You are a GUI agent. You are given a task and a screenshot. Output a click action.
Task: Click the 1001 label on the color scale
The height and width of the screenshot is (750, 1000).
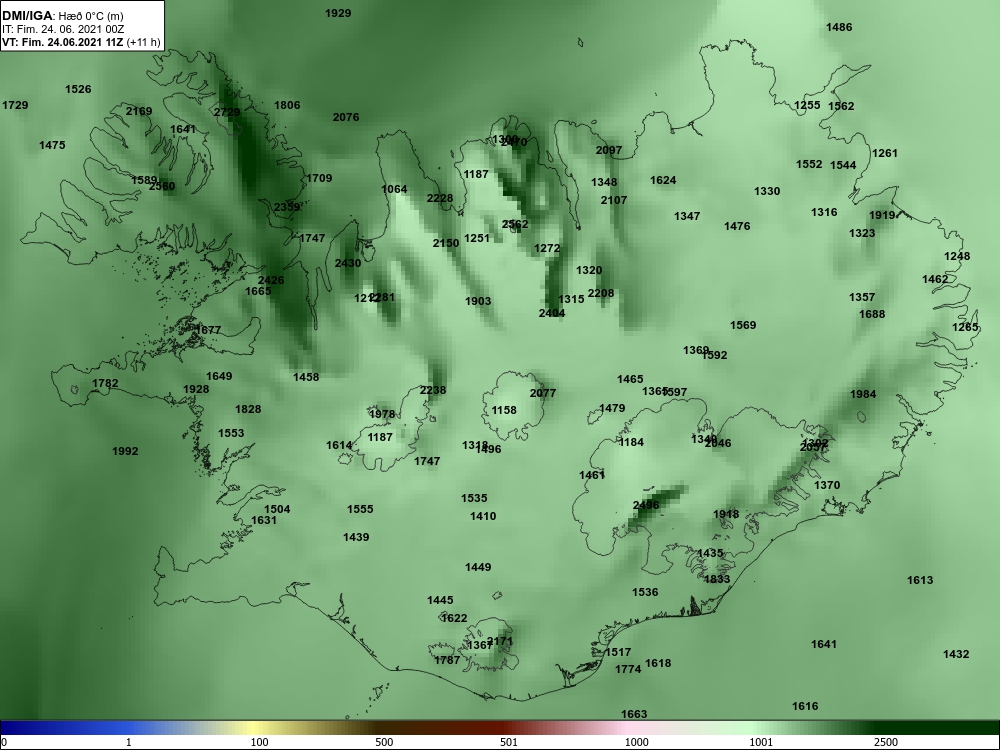[x=760, y=742]
